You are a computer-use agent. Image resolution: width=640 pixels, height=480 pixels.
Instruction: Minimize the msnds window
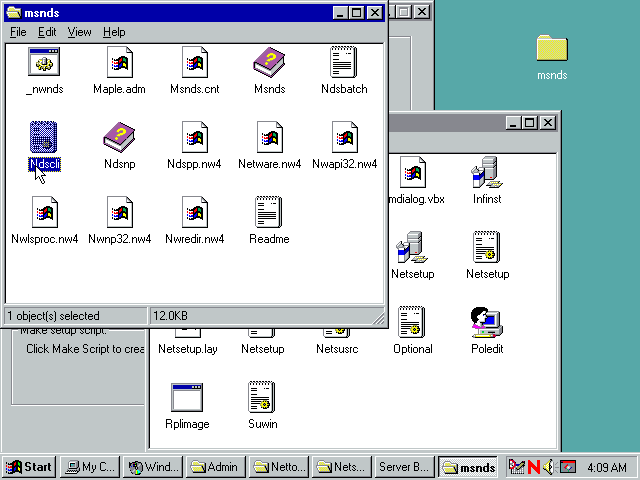coord(340,13)
